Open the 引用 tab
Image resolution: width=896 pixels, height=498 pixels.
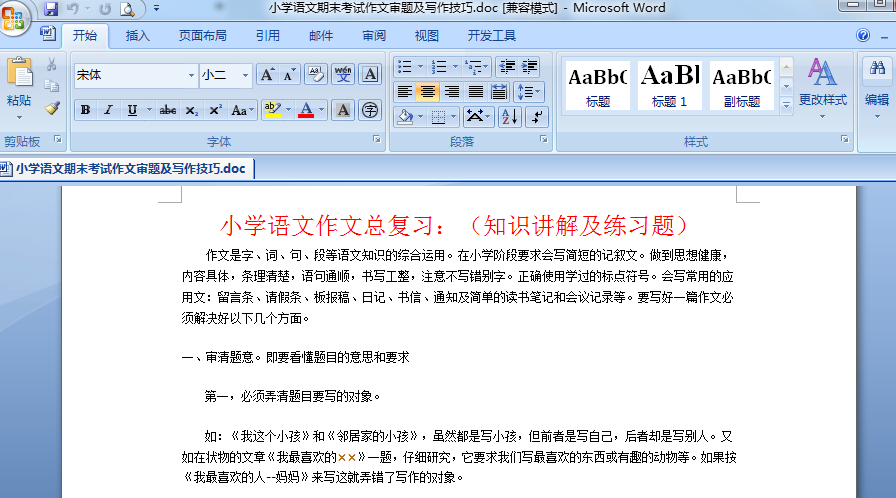point(267,35)
